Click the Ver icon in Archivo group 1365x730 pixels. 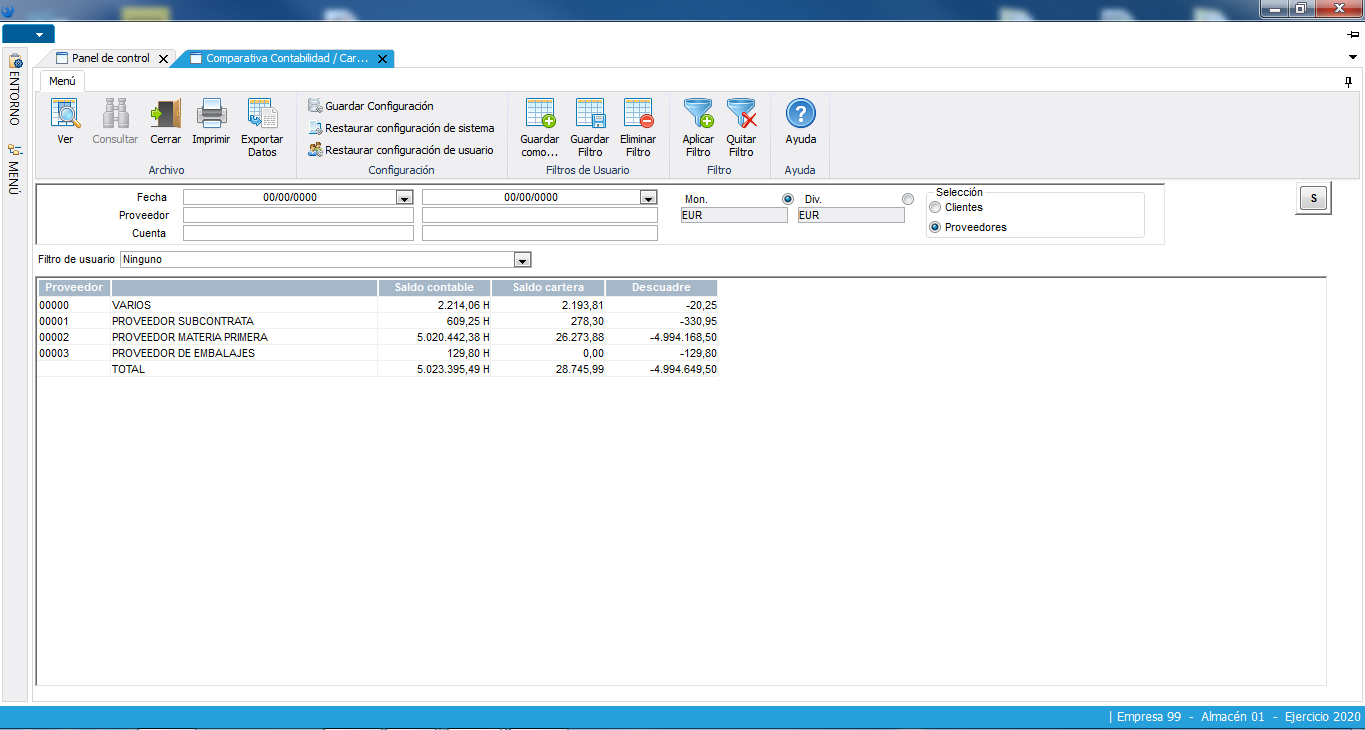[65, 114]
